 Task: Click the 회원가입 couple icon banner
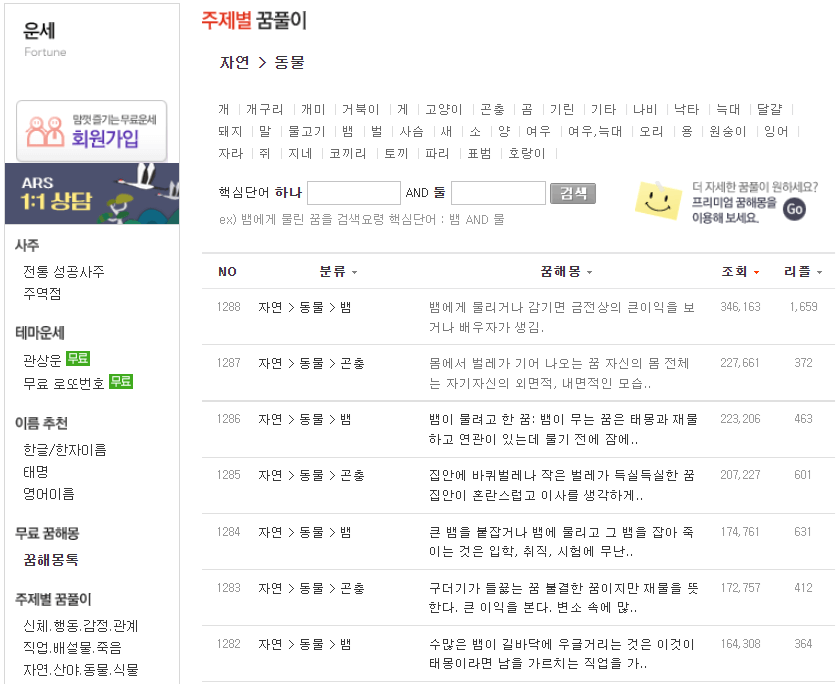point(92,131)
